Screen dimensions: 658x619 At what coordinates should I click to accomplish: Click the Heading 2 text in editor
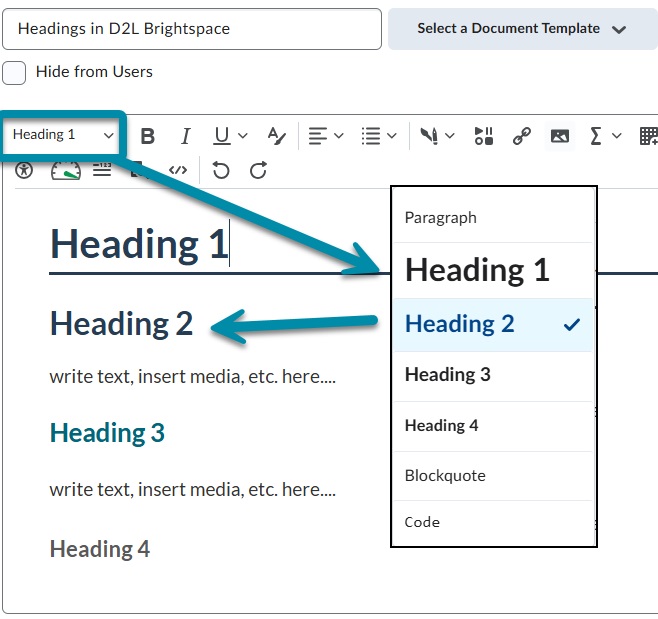pos(121,324)
